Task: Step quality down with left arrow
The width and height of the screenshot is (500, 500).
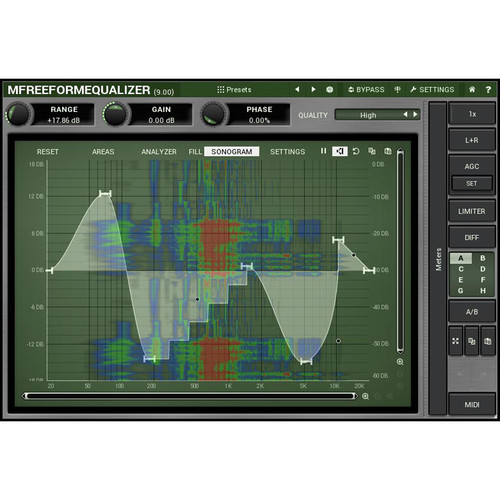Action: [x=405, y=115]
